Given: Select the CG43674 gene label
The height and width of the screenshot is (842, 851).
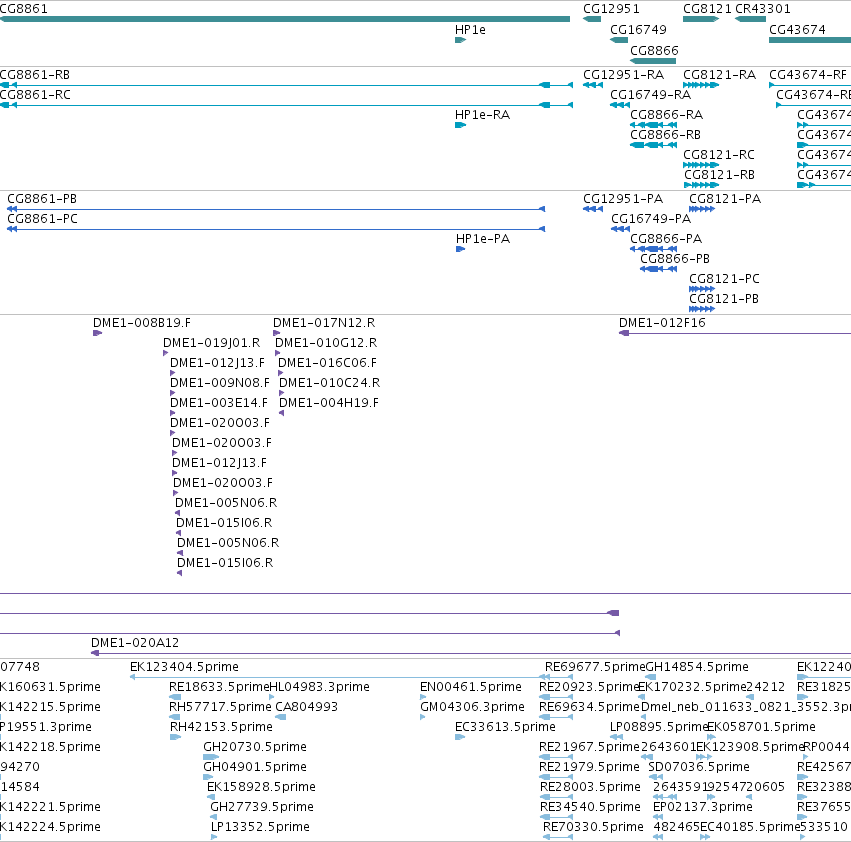Looking at the screenshot, I should click(797, 30).
